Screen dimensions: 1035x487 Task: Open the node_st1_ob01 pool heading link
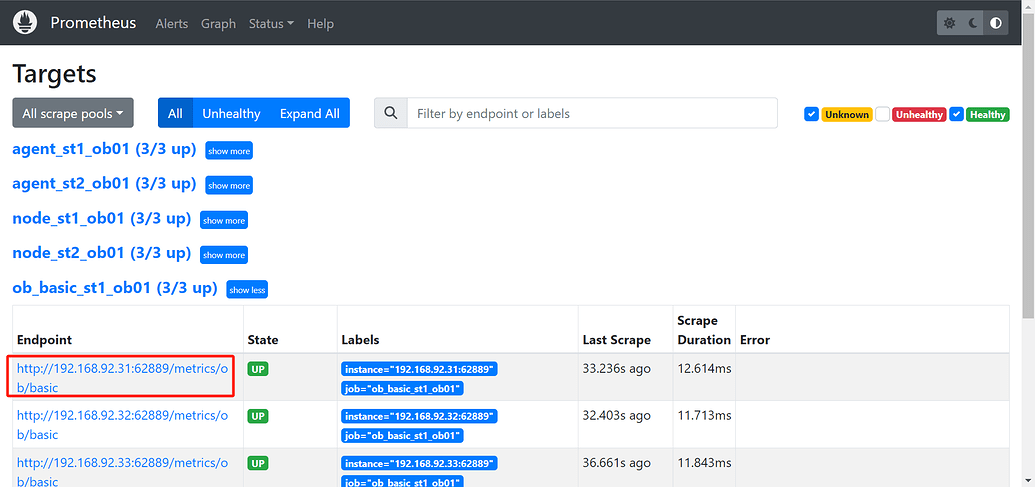[x=102, y=218]
